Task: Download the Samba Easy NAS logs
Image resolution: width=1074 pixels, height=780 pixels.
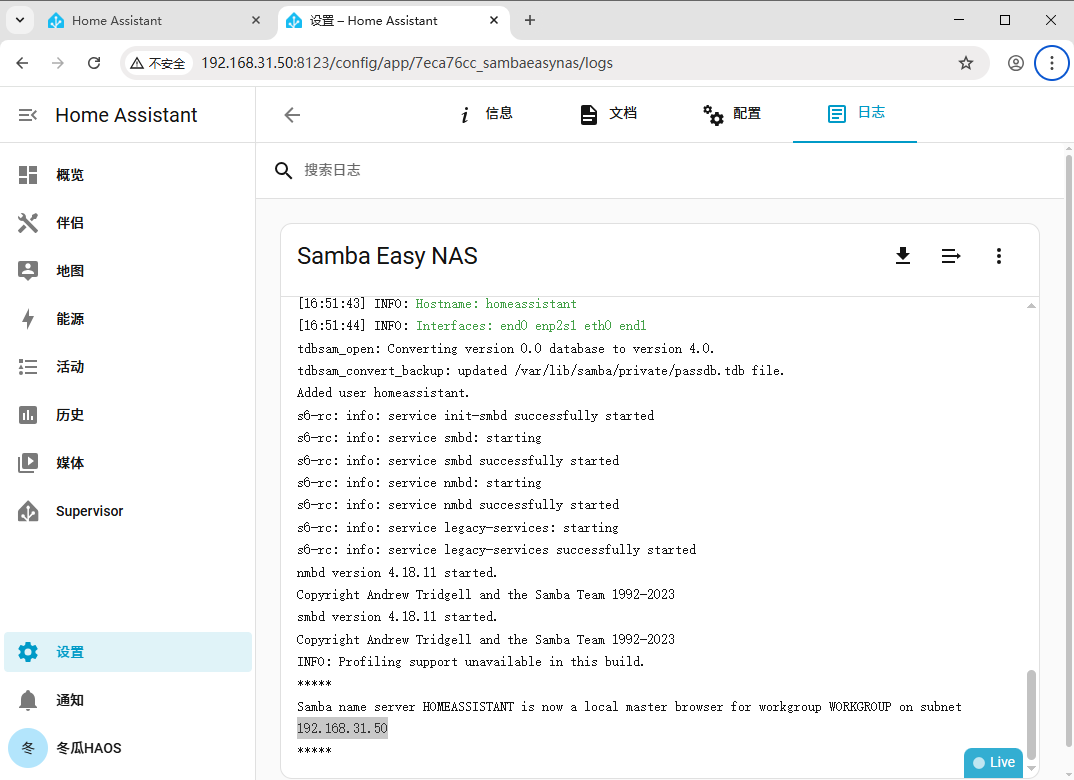Action: tap(903, 256)
